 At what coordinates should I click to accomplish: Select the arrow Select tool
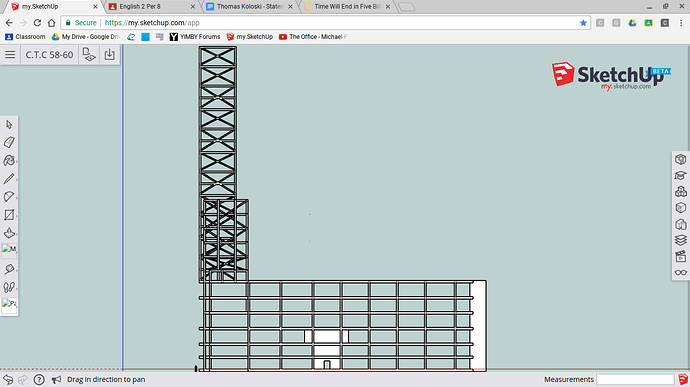[x=9, y=125]
